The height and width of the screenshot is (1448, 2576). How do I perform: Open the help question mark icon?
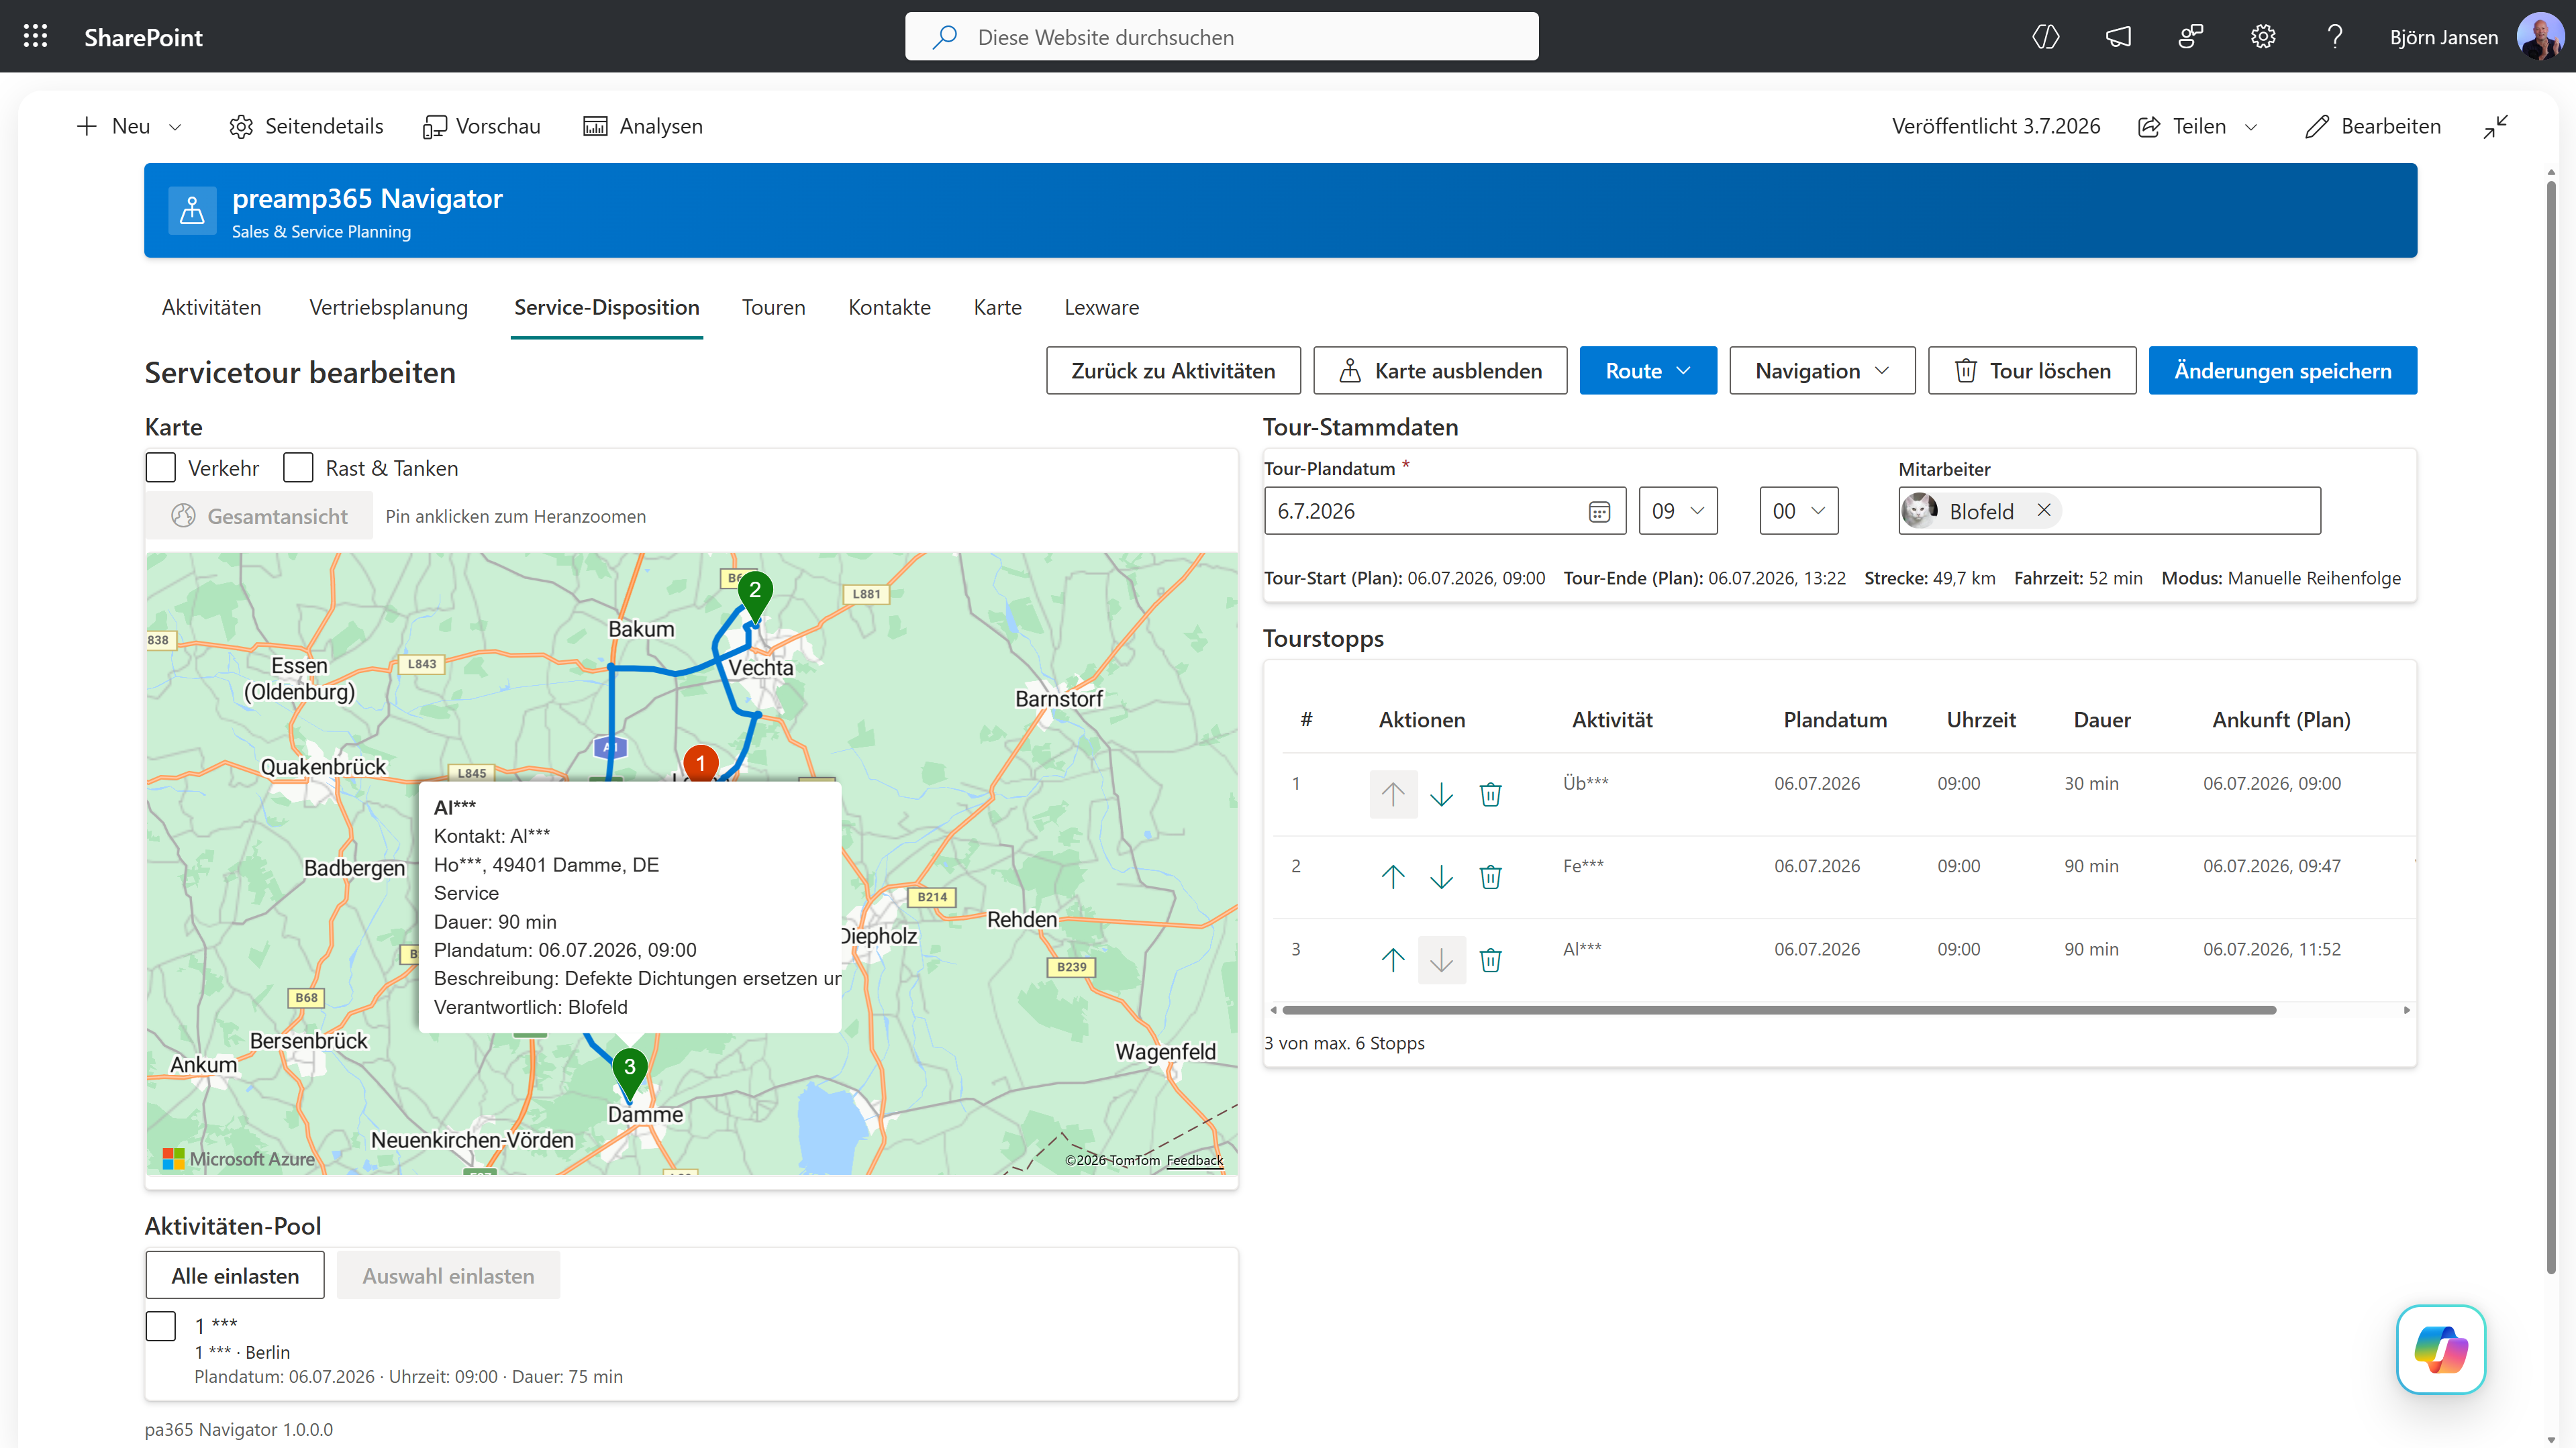point(2335,37)
